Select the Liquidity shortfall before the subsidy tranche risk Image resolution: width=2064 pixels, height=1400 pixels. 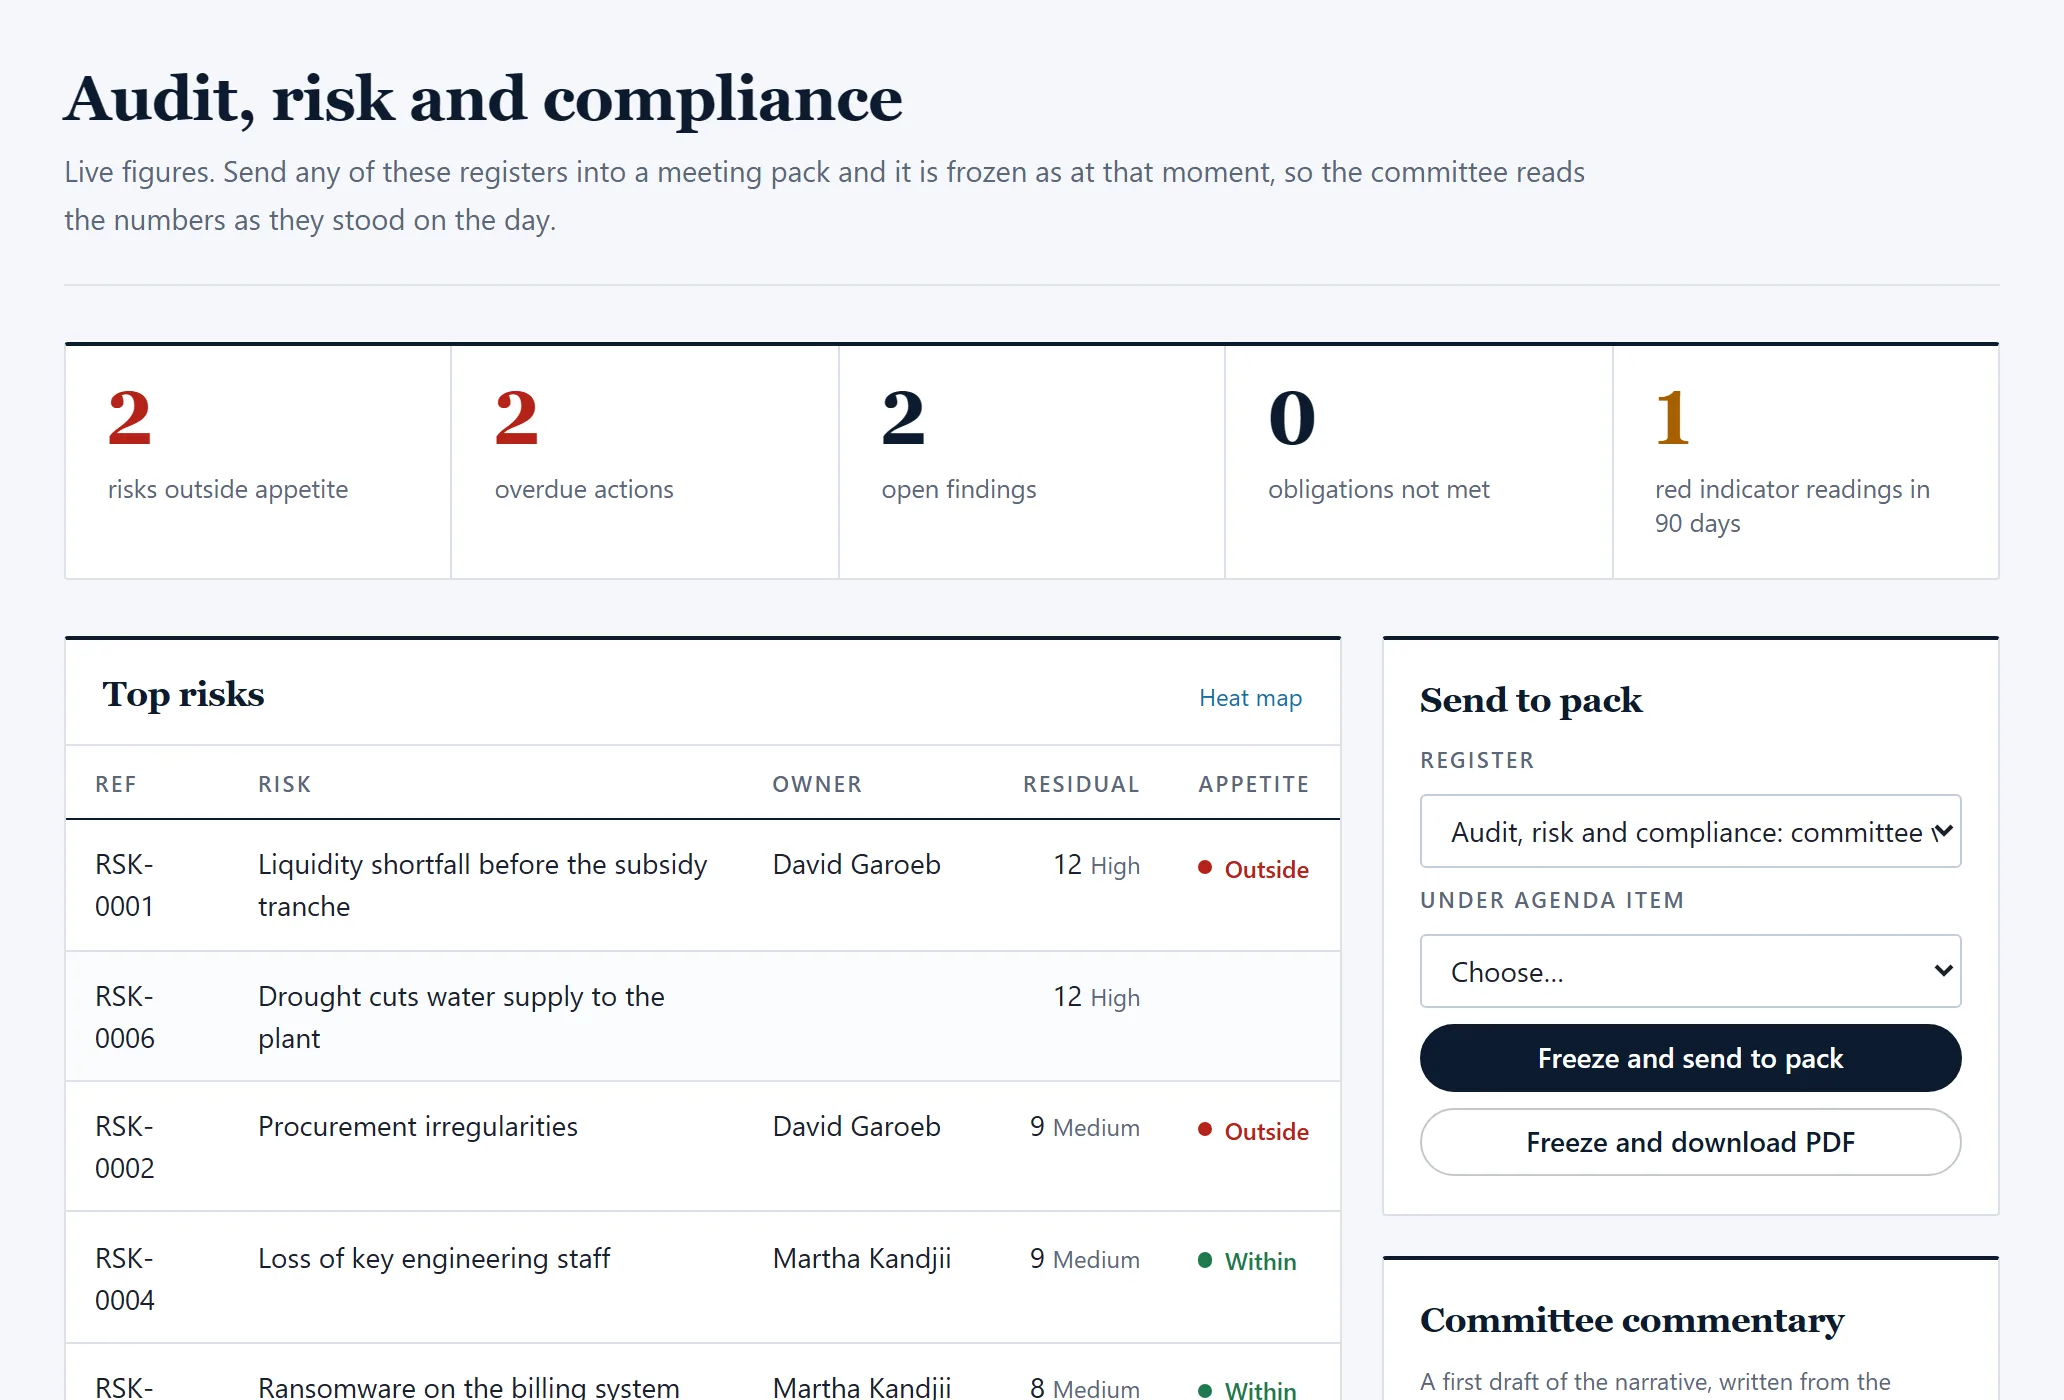coord(483,885)
